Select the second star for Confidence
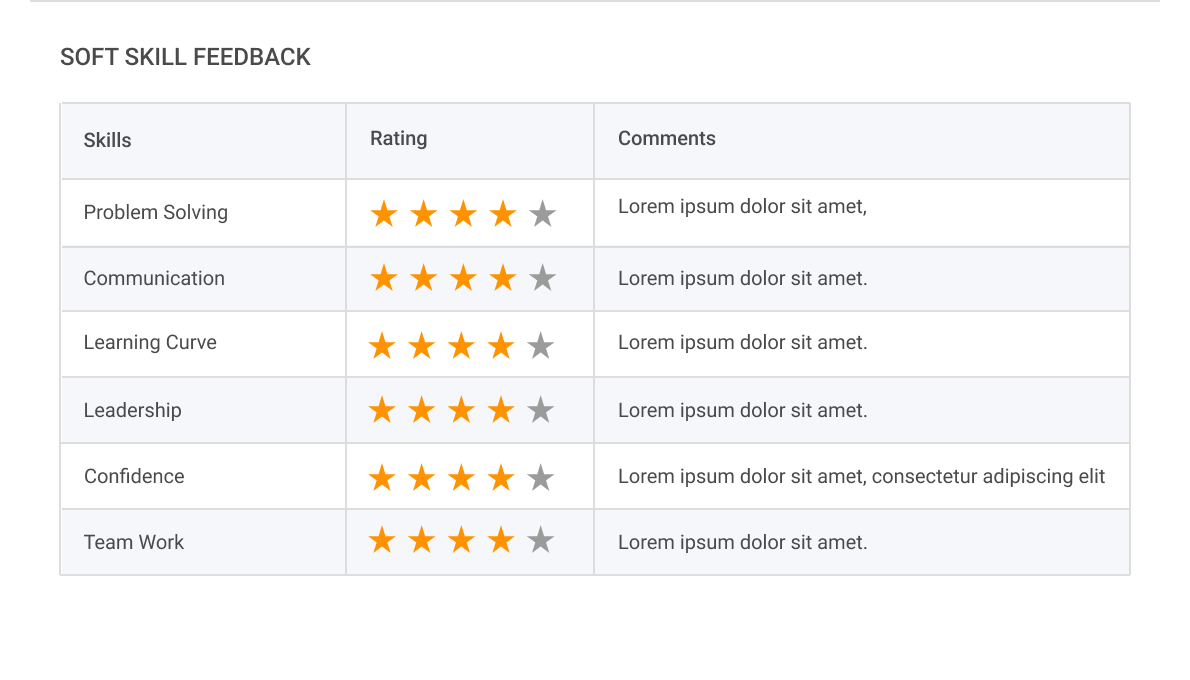This screenshot has width=1190, height=680. pos(422,478)
